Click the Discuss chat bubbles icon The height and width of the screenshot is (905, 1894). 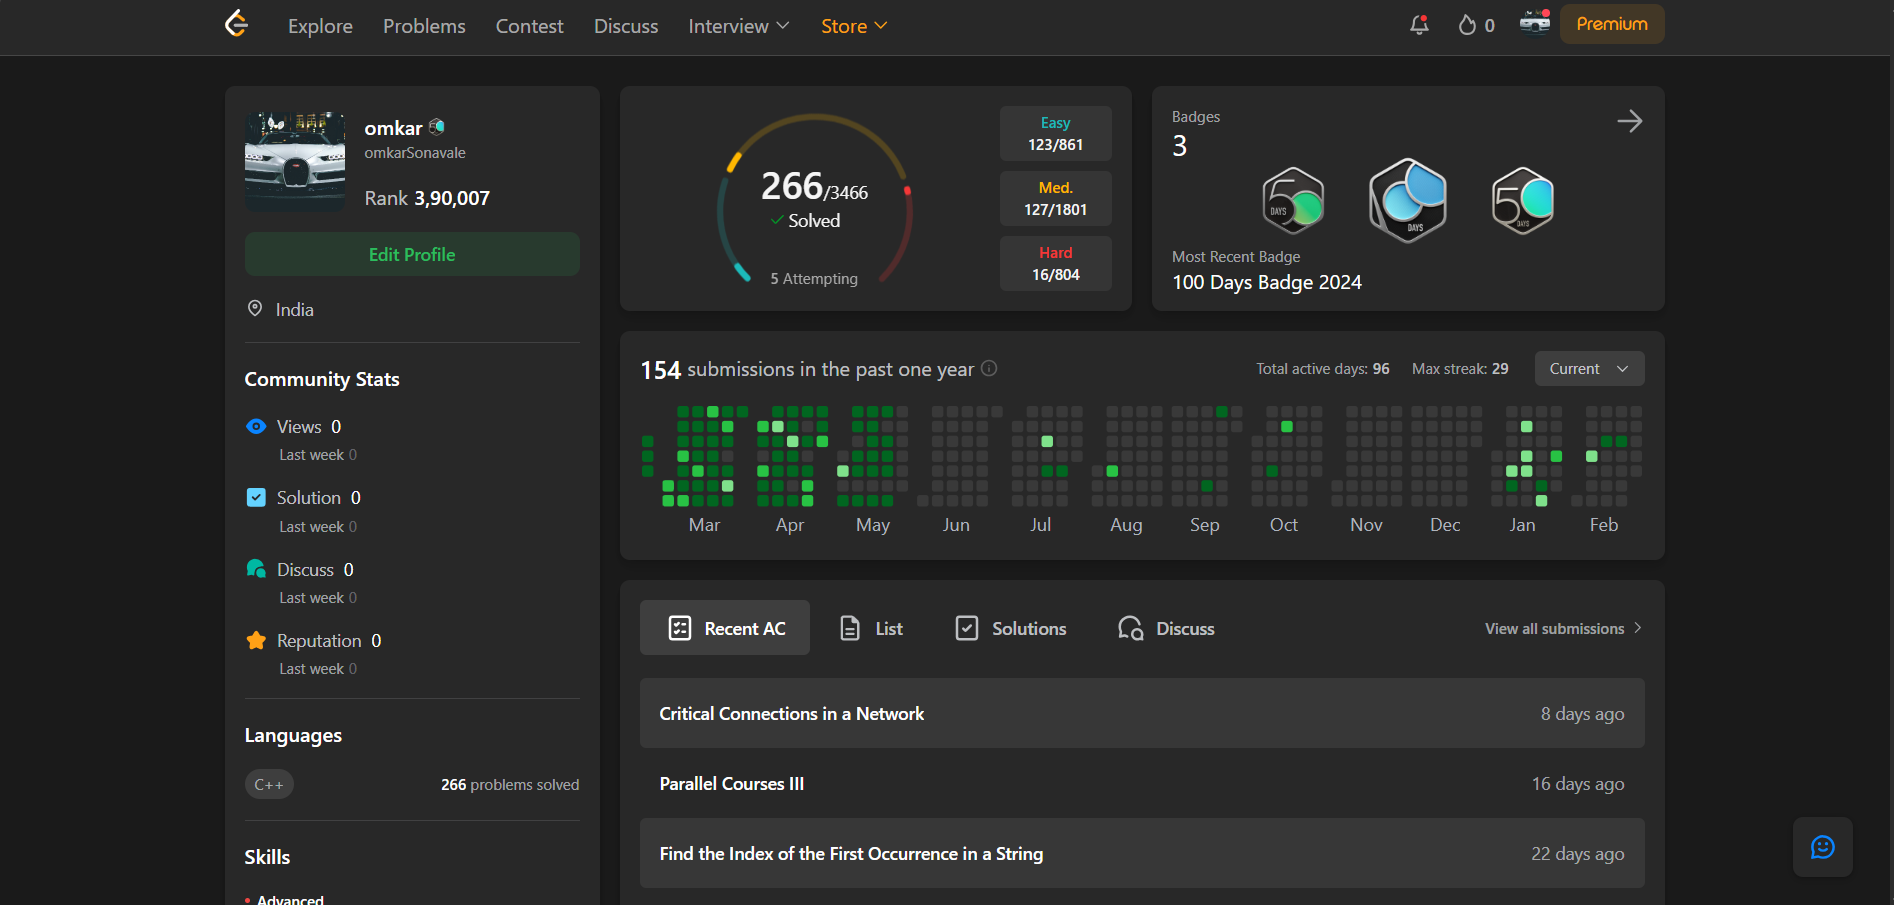coord(256,568)
